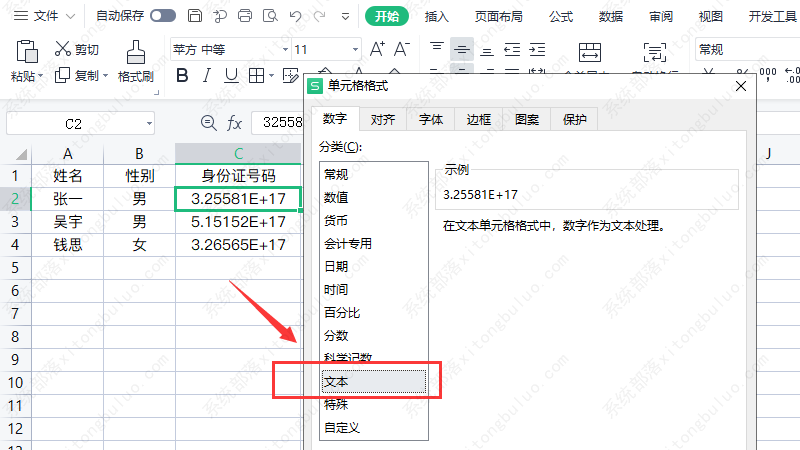Click the increase font size icon
Screen dimensions: 800x450
[x=377, y=49]
